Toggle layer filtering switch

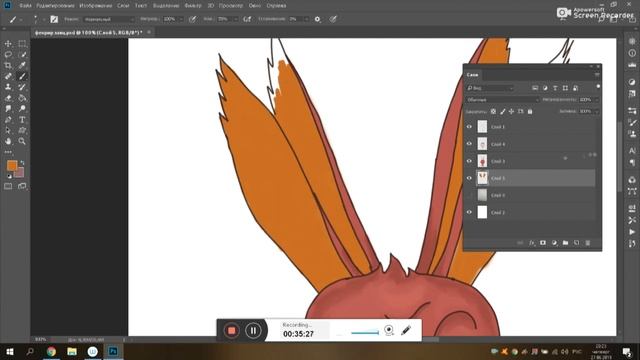pyautogui.click(x=598, y=87)
